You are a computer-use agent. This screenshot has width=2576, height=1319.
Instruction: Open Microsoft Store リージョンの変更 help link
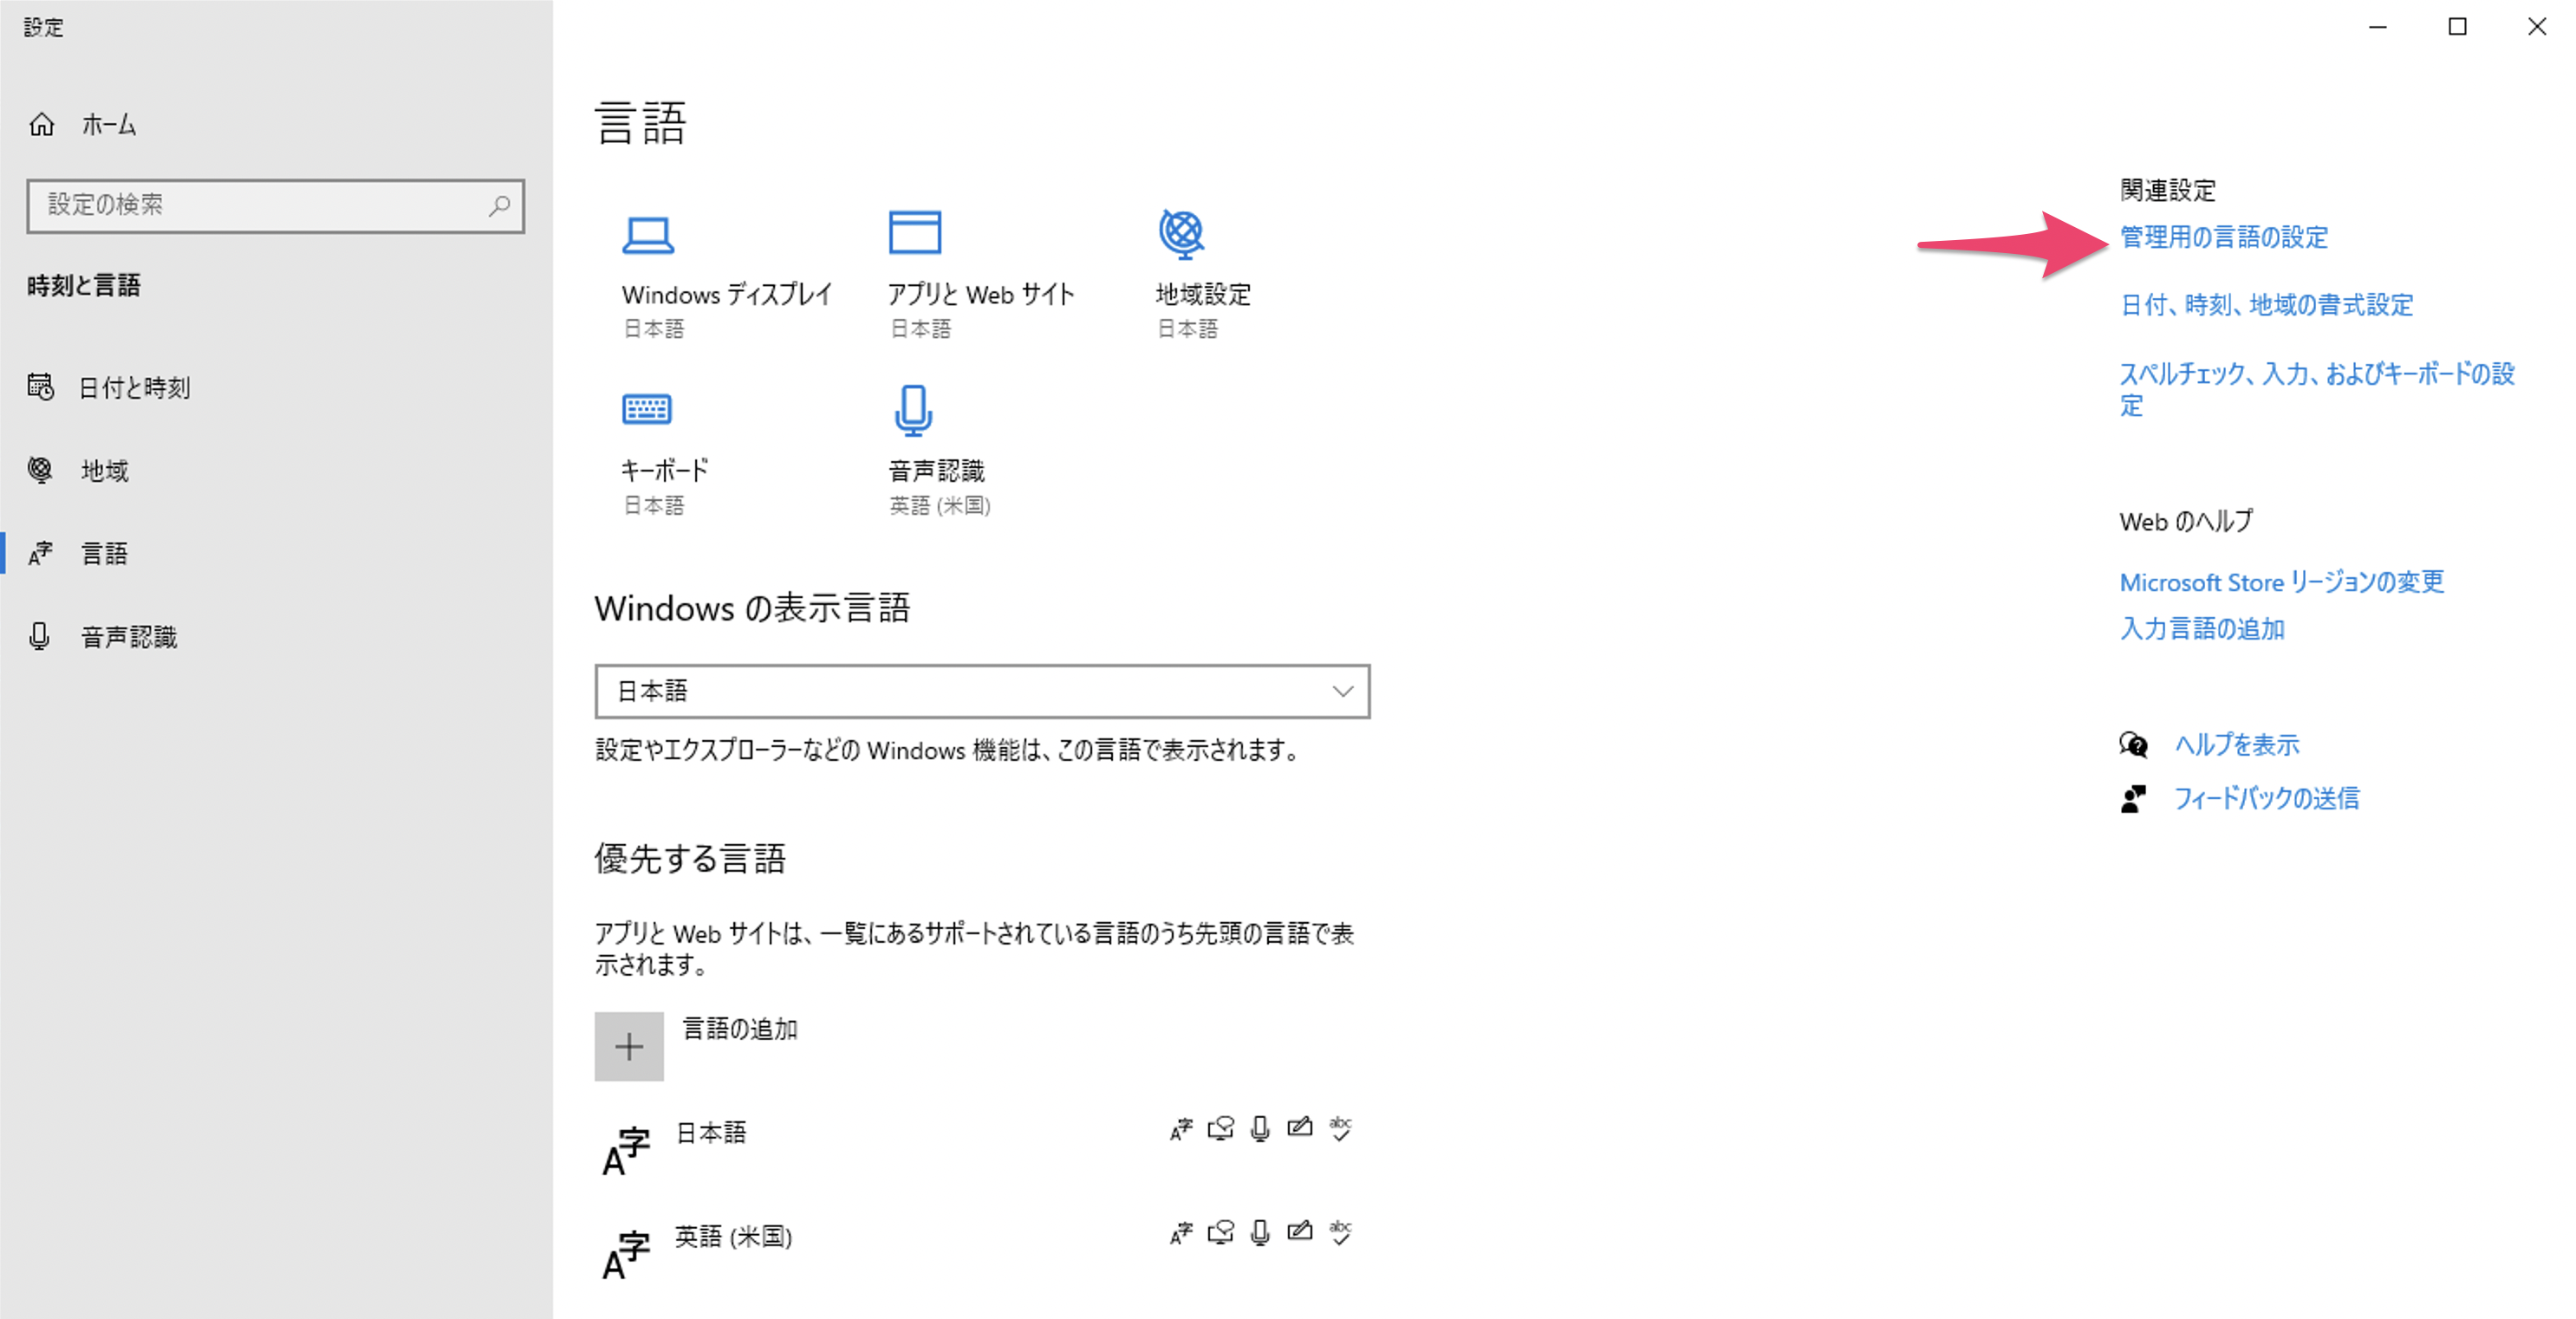click(2281, 582)
